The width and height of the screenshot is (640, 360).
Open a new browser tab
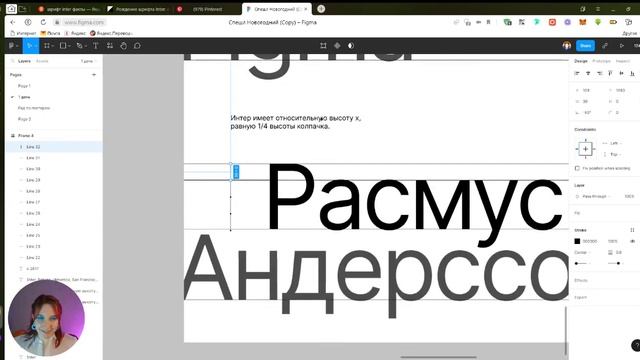321,9
